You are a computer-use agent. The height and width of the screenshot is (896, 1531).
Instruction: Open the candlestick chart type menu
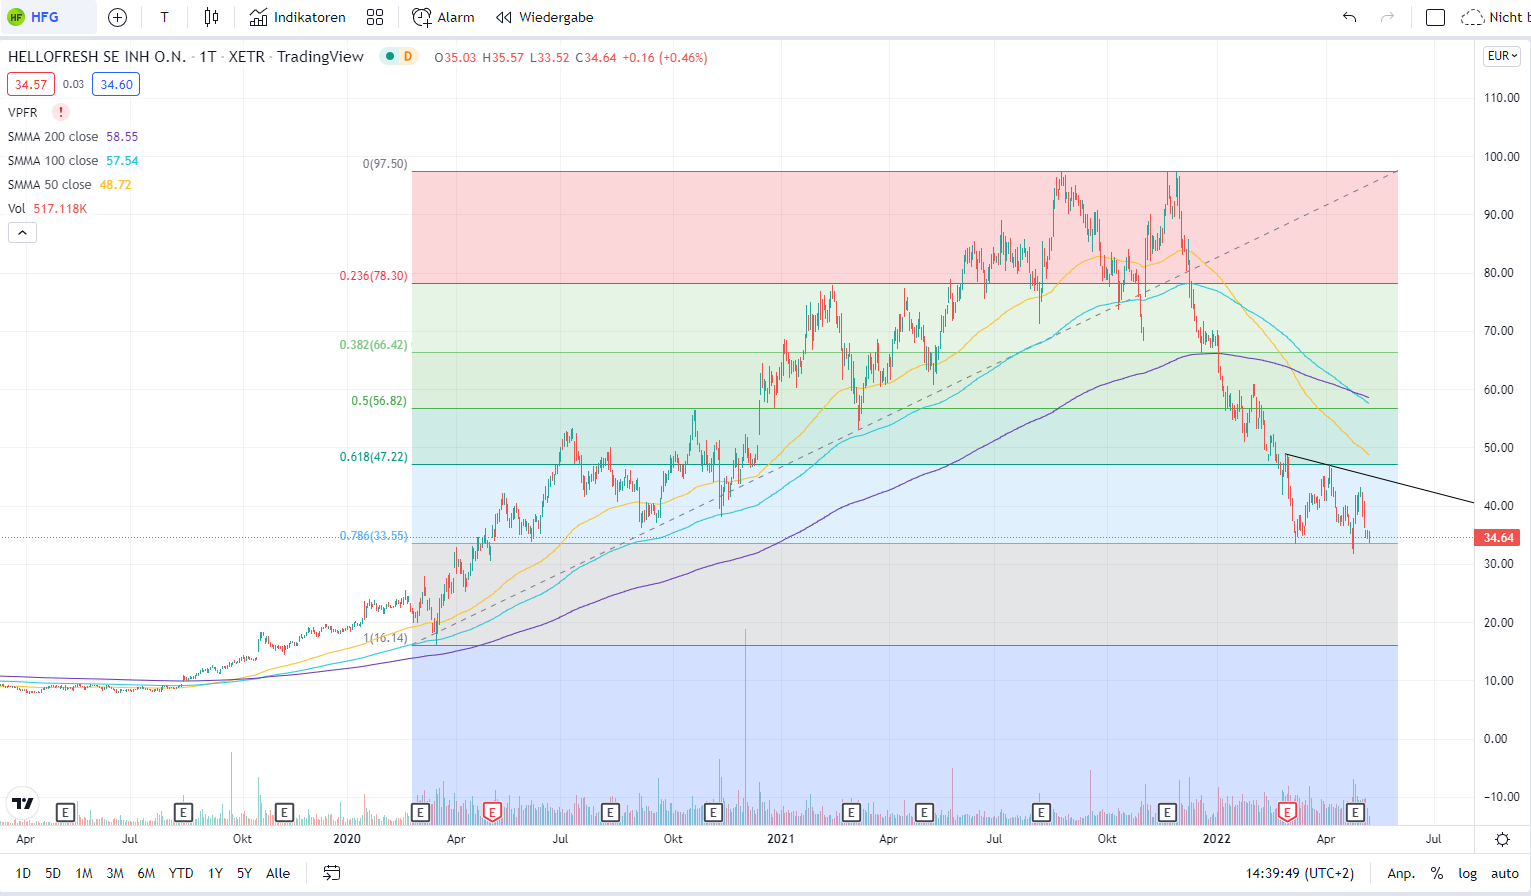pyautogui.click(x=211, y=17)
